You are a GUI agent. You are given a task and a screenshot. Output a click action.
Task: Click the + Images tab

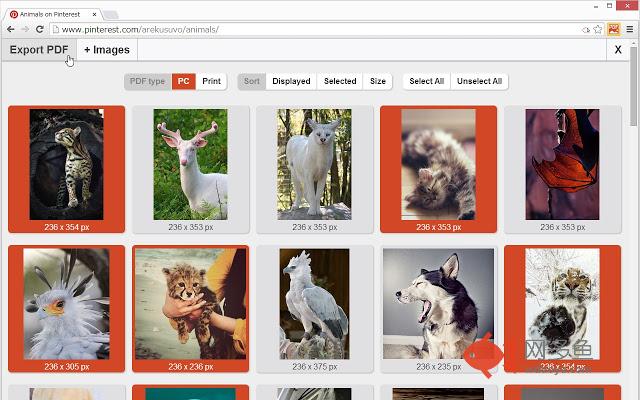coord(107,50)
